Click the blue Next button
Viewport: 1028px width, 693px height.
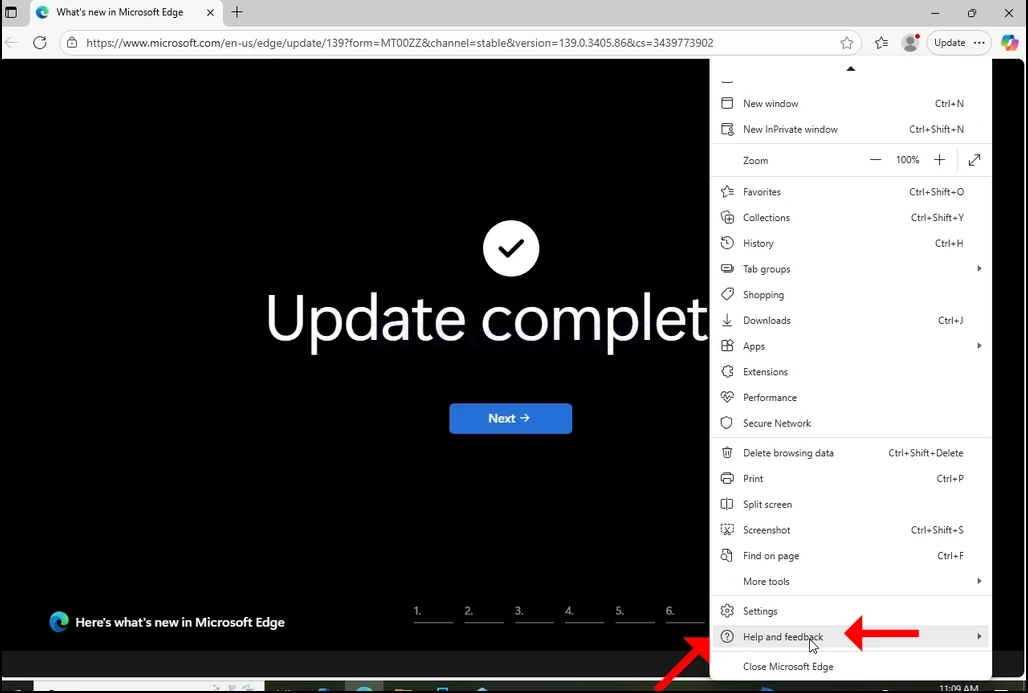click(x=510, y=418)
